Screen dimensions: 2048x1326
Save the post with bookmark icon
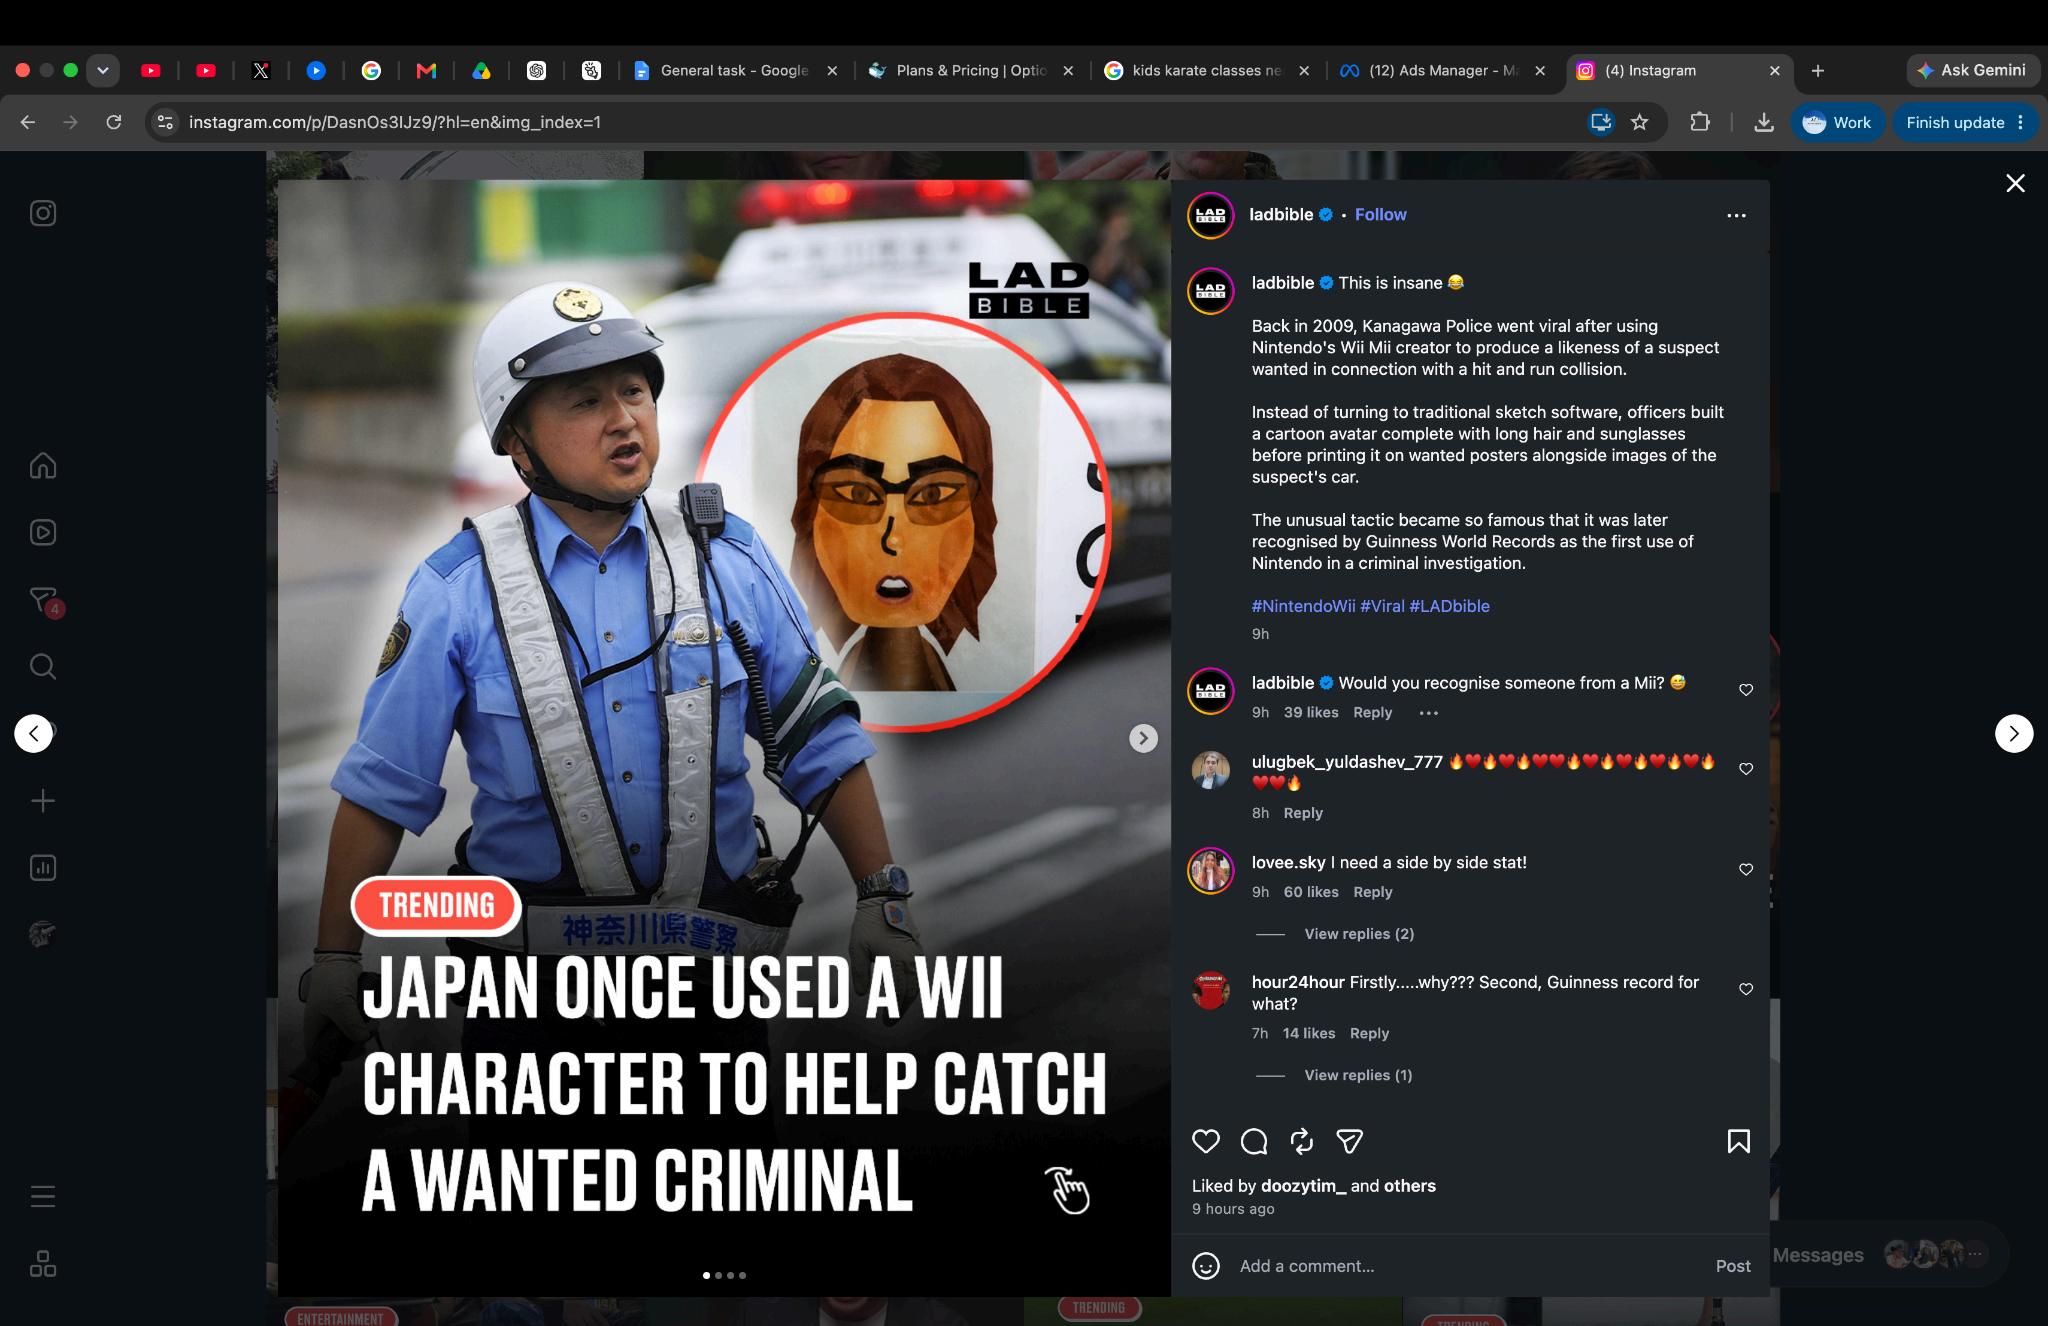coord(1739,1141)
